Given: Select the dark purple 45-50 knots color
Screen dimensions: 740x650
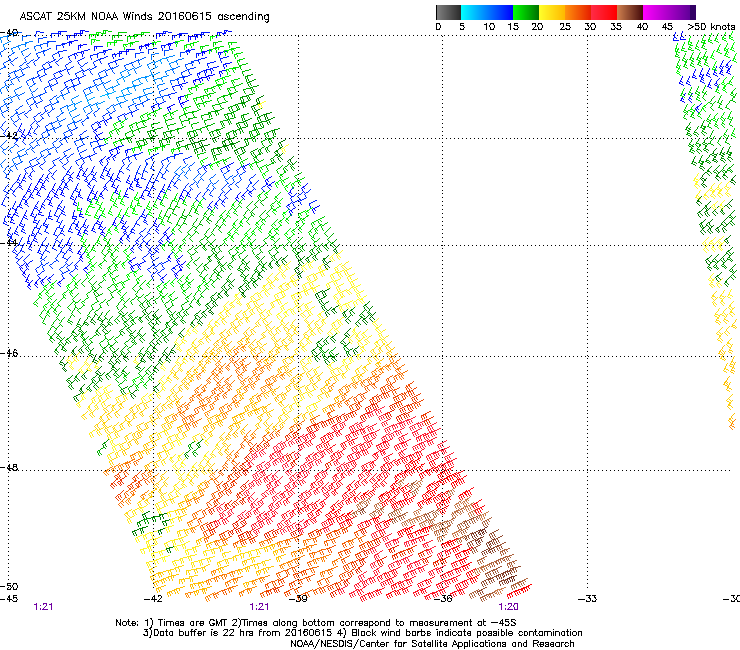Looking at the screenshot, I should click(x=682, y=12).
